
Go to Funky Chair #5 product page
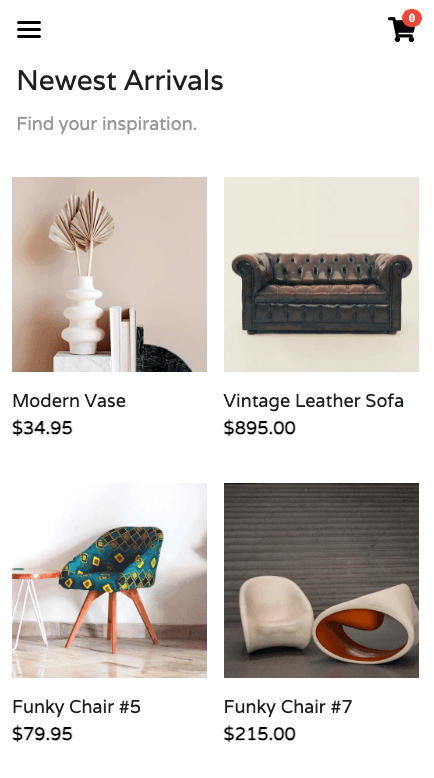pos(76,707)
